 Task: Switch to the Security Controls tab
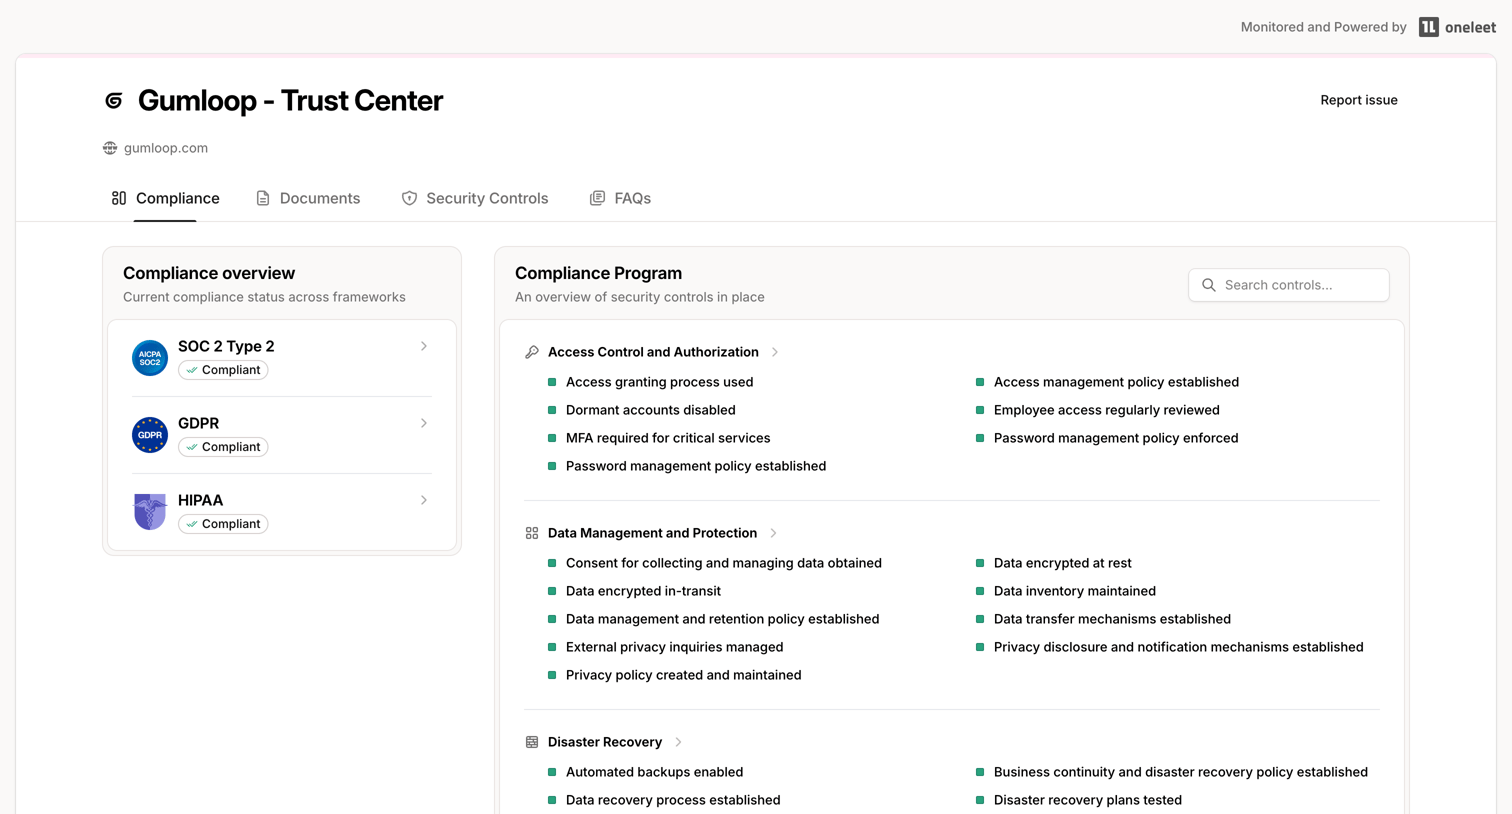(x=475, y=198)
